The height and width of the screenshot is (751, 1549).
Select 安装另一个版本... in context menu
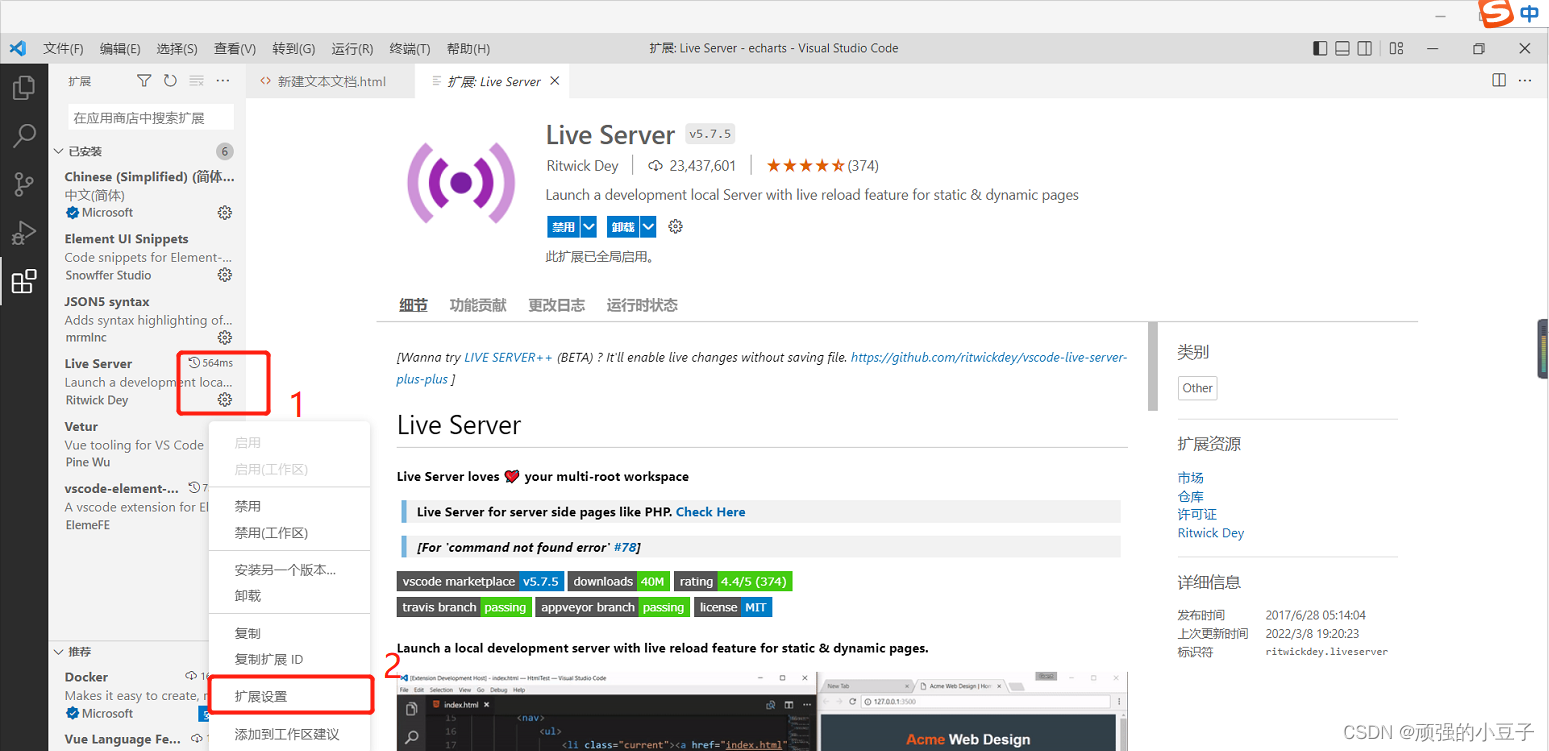tap(290, 570)
